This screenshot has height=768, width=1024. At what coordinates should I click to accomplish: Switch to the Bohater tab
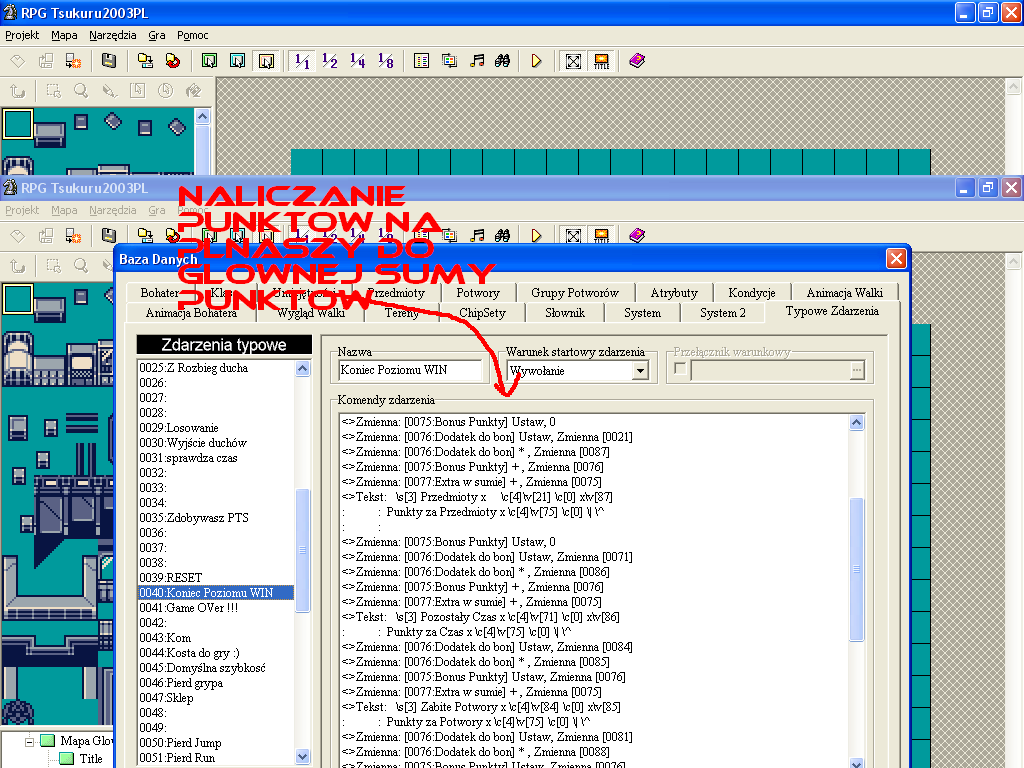coord(159,293)
